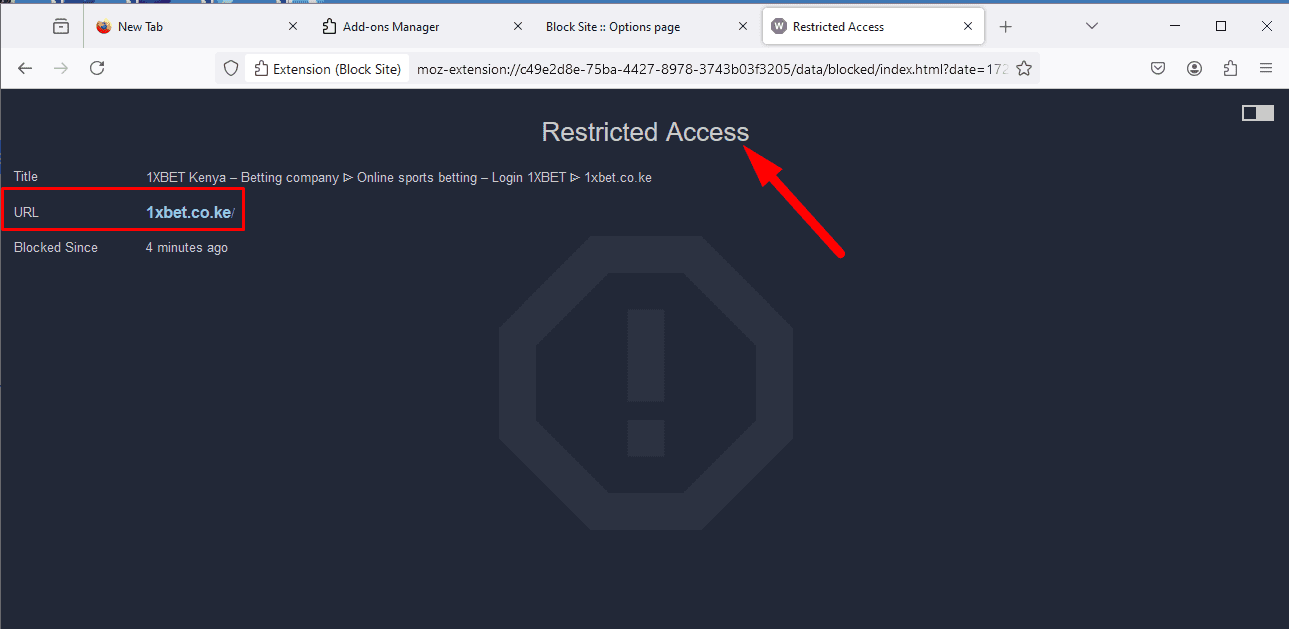Close the New Tab tab
The width and height of the screenshot is (1289, 629).
point(292,27)
